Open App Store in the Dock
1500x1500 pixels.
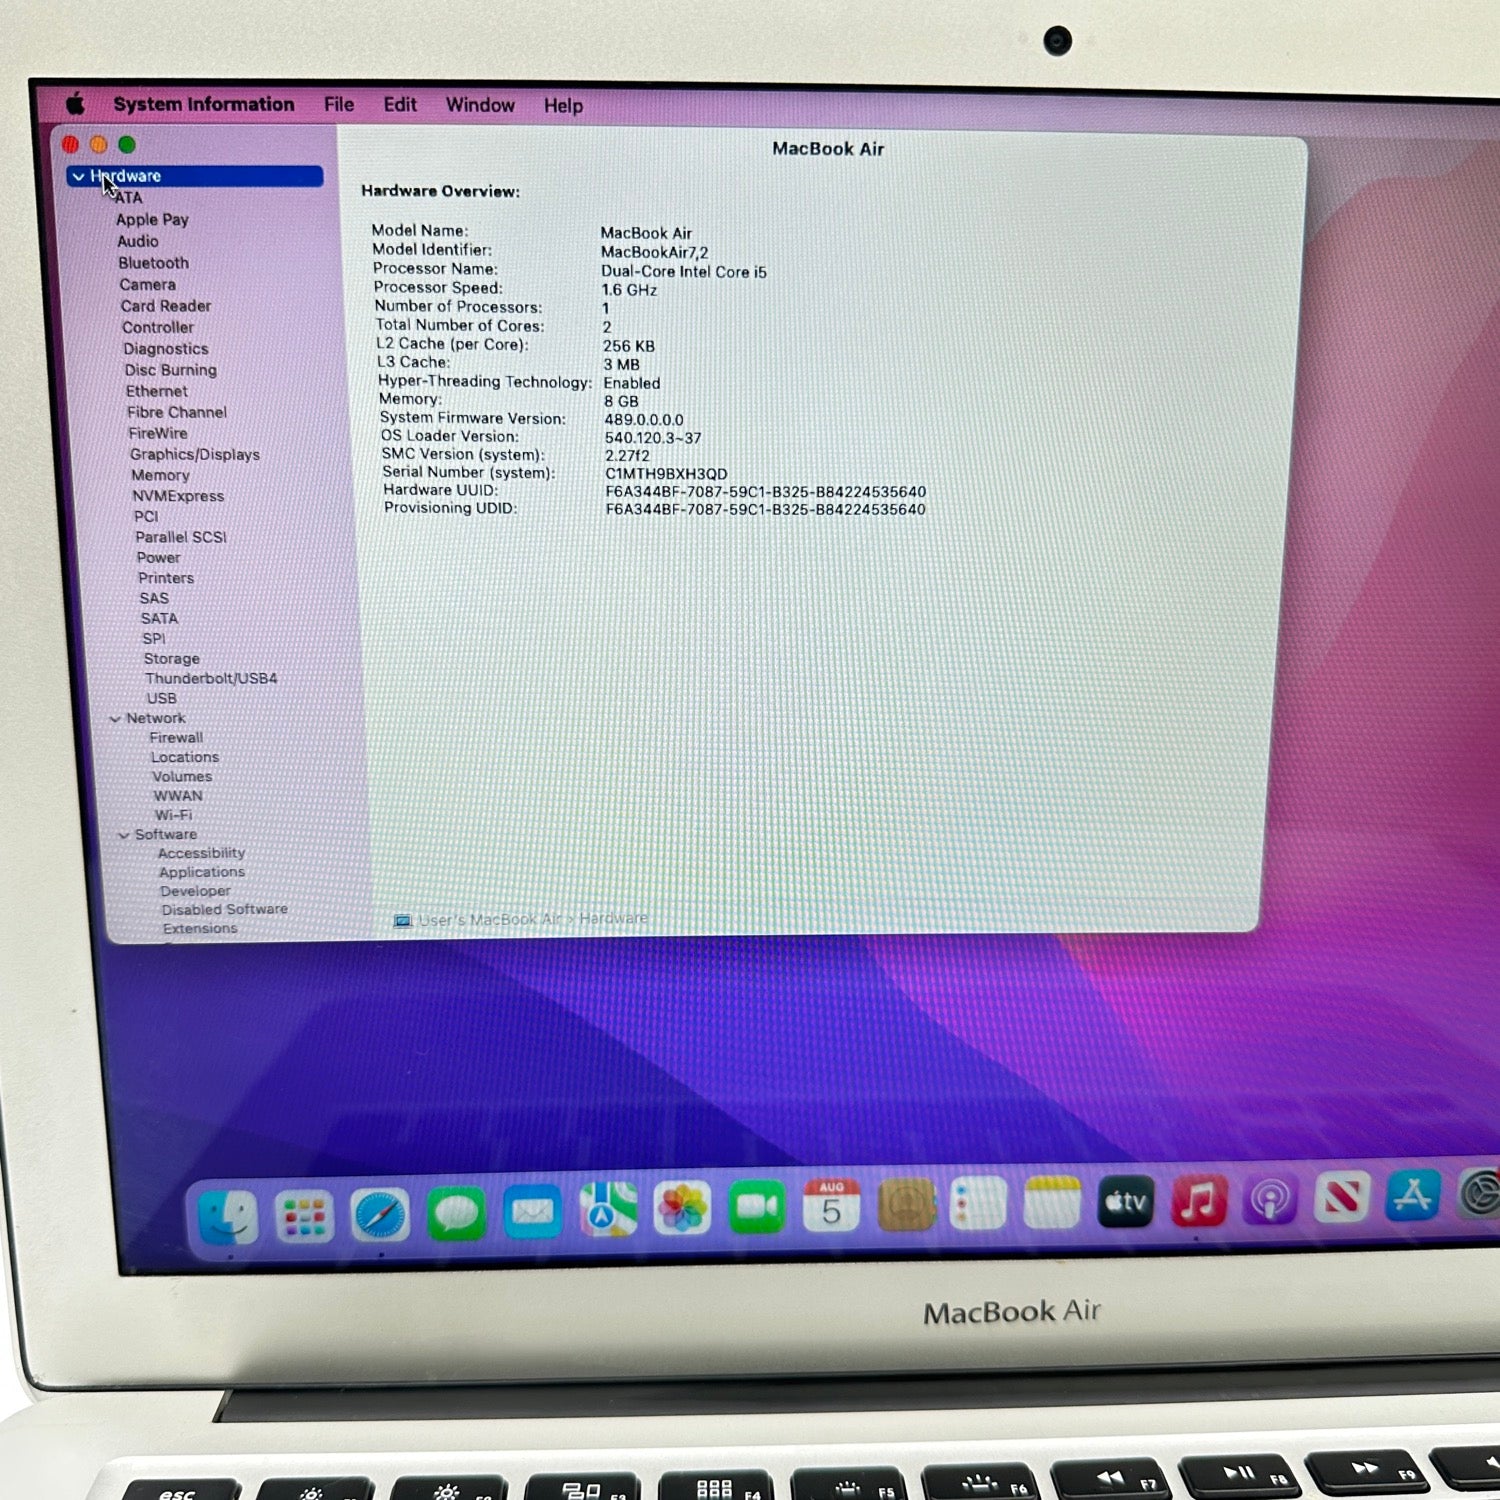[1412, 1195]
